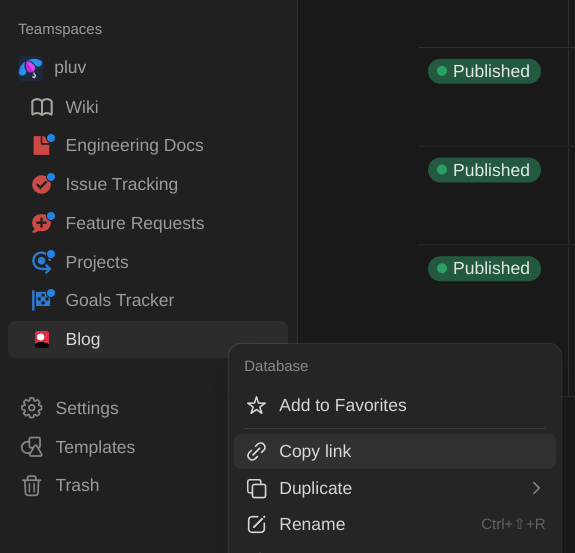Click the pluv umbrella workspace icon

pyautogui.click(x=30, y=69)
